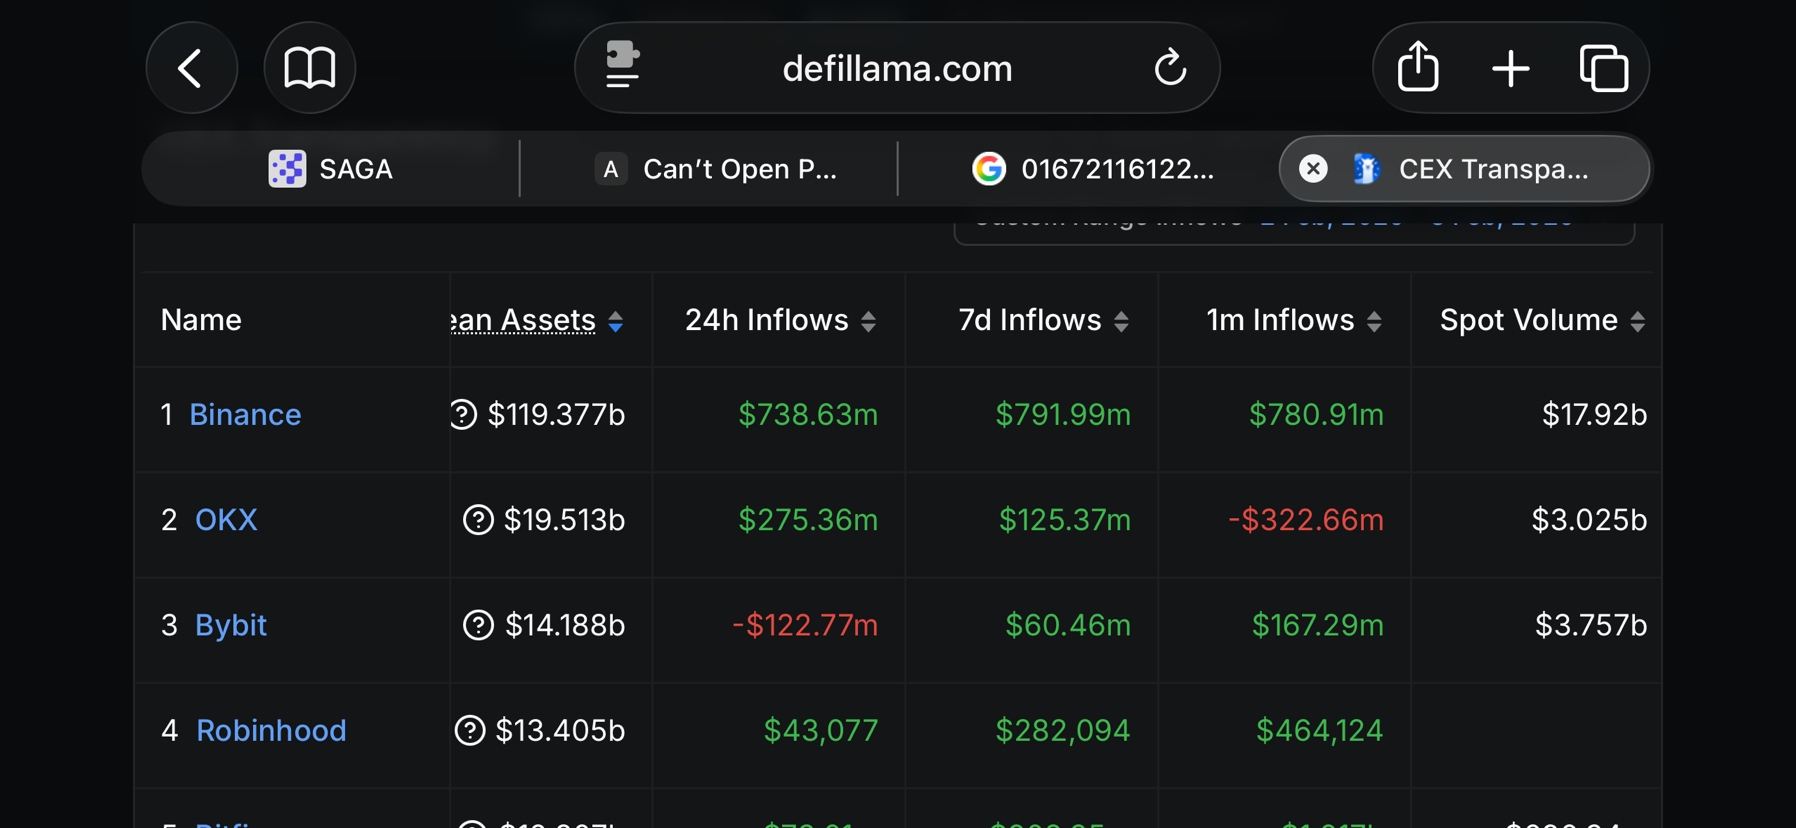Select Robinhood clean assets value $13.405b

click(560, 730)
